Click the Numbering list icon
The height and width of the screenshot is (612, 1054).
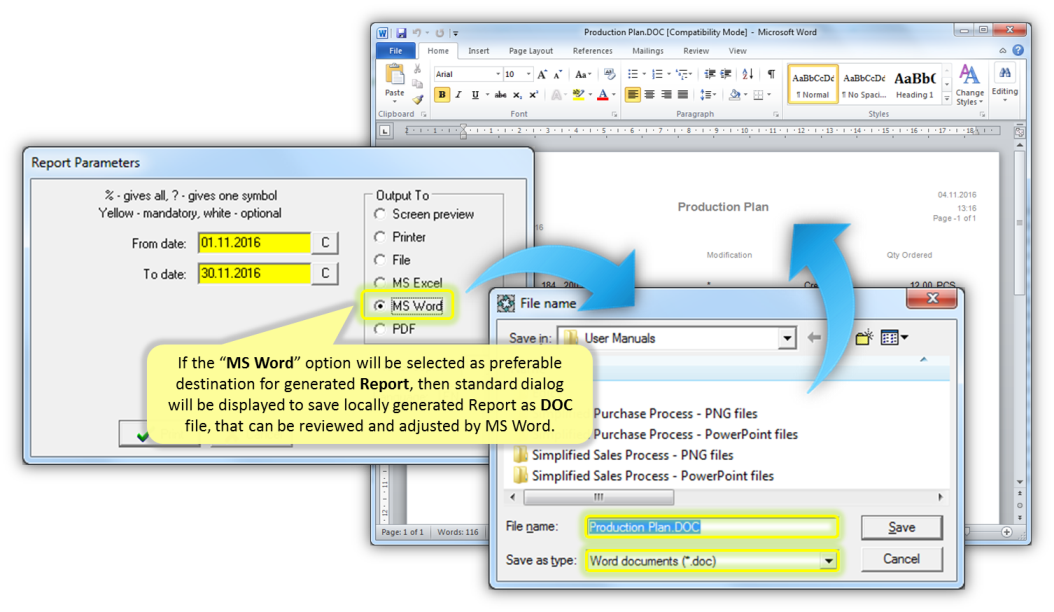click(657, 74)
